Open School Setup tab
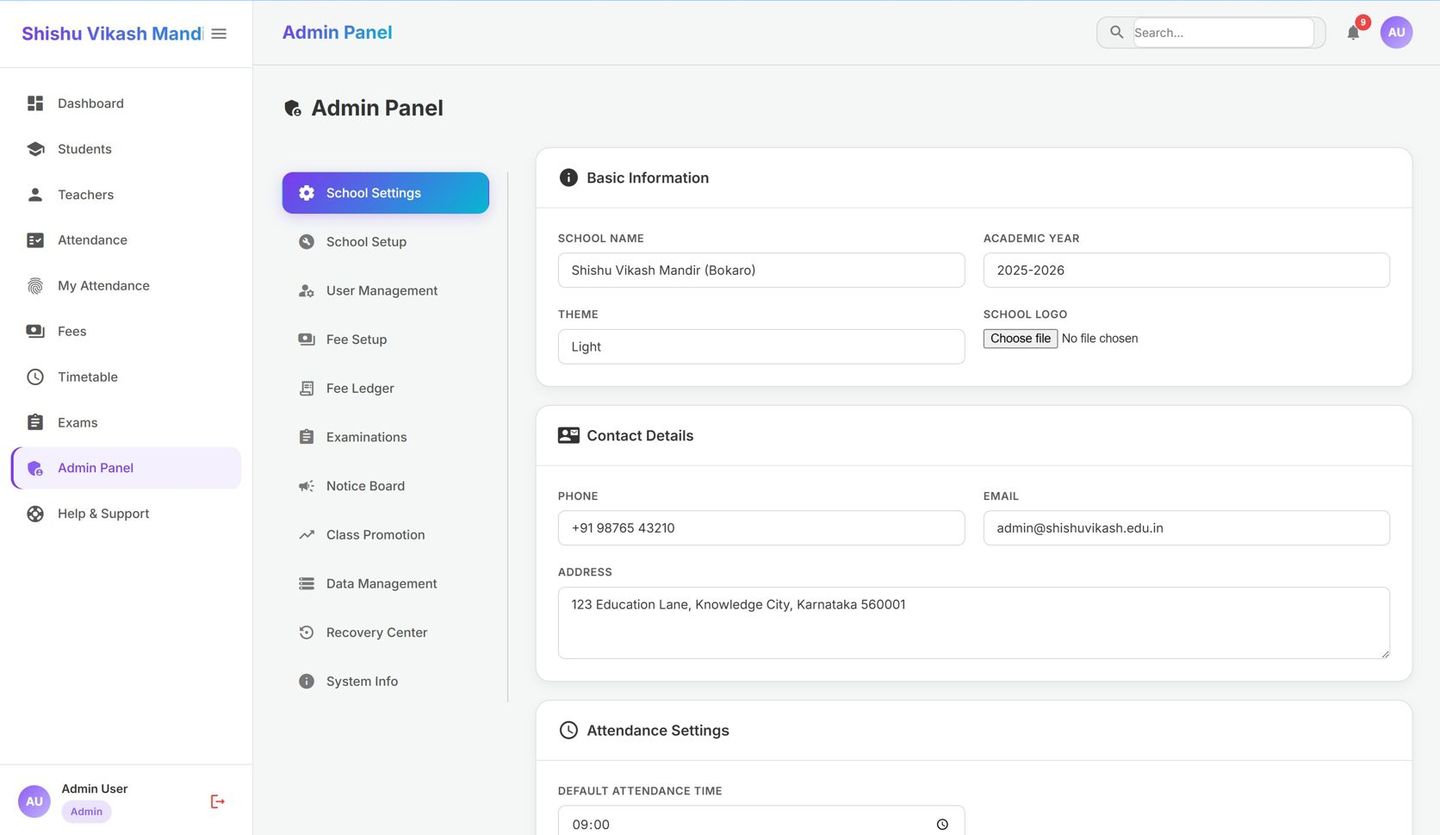The width and height of the screenshot is (1440, 835). pyautogui.click(x=385, y=242)
